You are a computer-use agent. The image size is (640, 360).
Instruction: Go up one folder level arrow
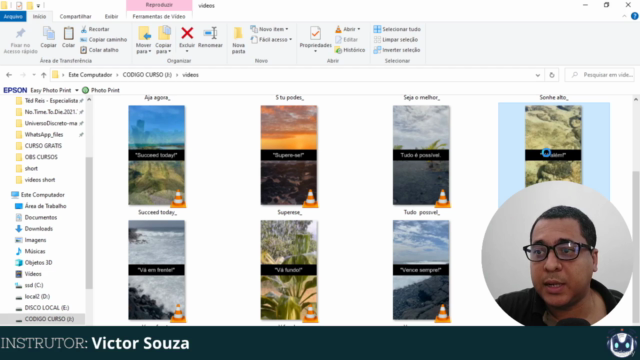pyautogui.click(x=44, y=75)
